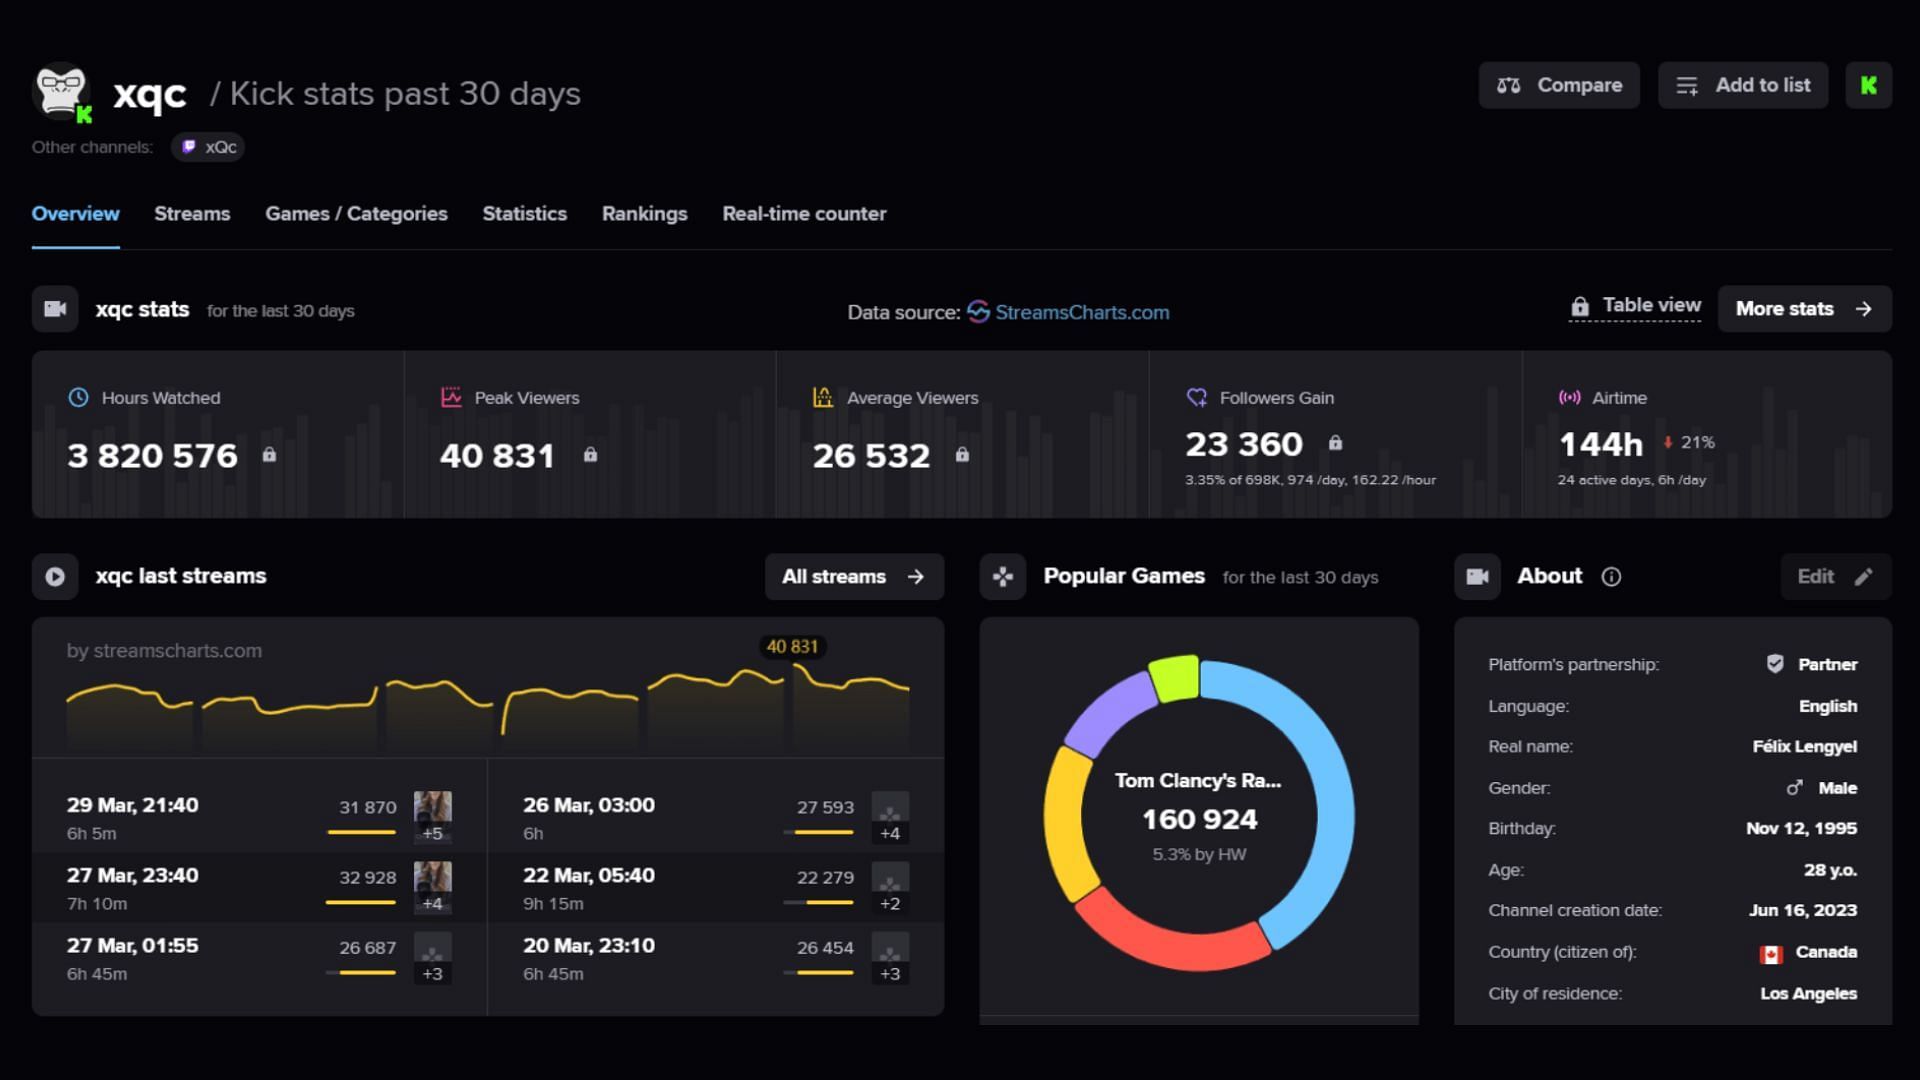Switch to the Streams tab
The height and width of the screenshot is (1080, 1920).
pyautogui.click(x=192, y=213)
